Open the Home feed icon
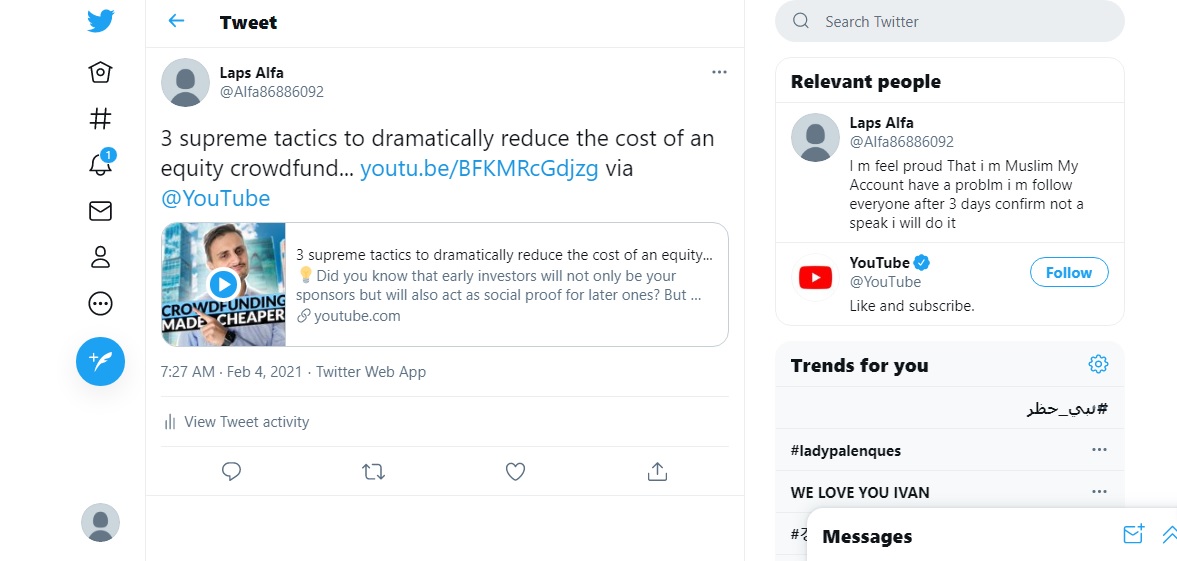Screen dimensions: 1177x561 (100, 73)
